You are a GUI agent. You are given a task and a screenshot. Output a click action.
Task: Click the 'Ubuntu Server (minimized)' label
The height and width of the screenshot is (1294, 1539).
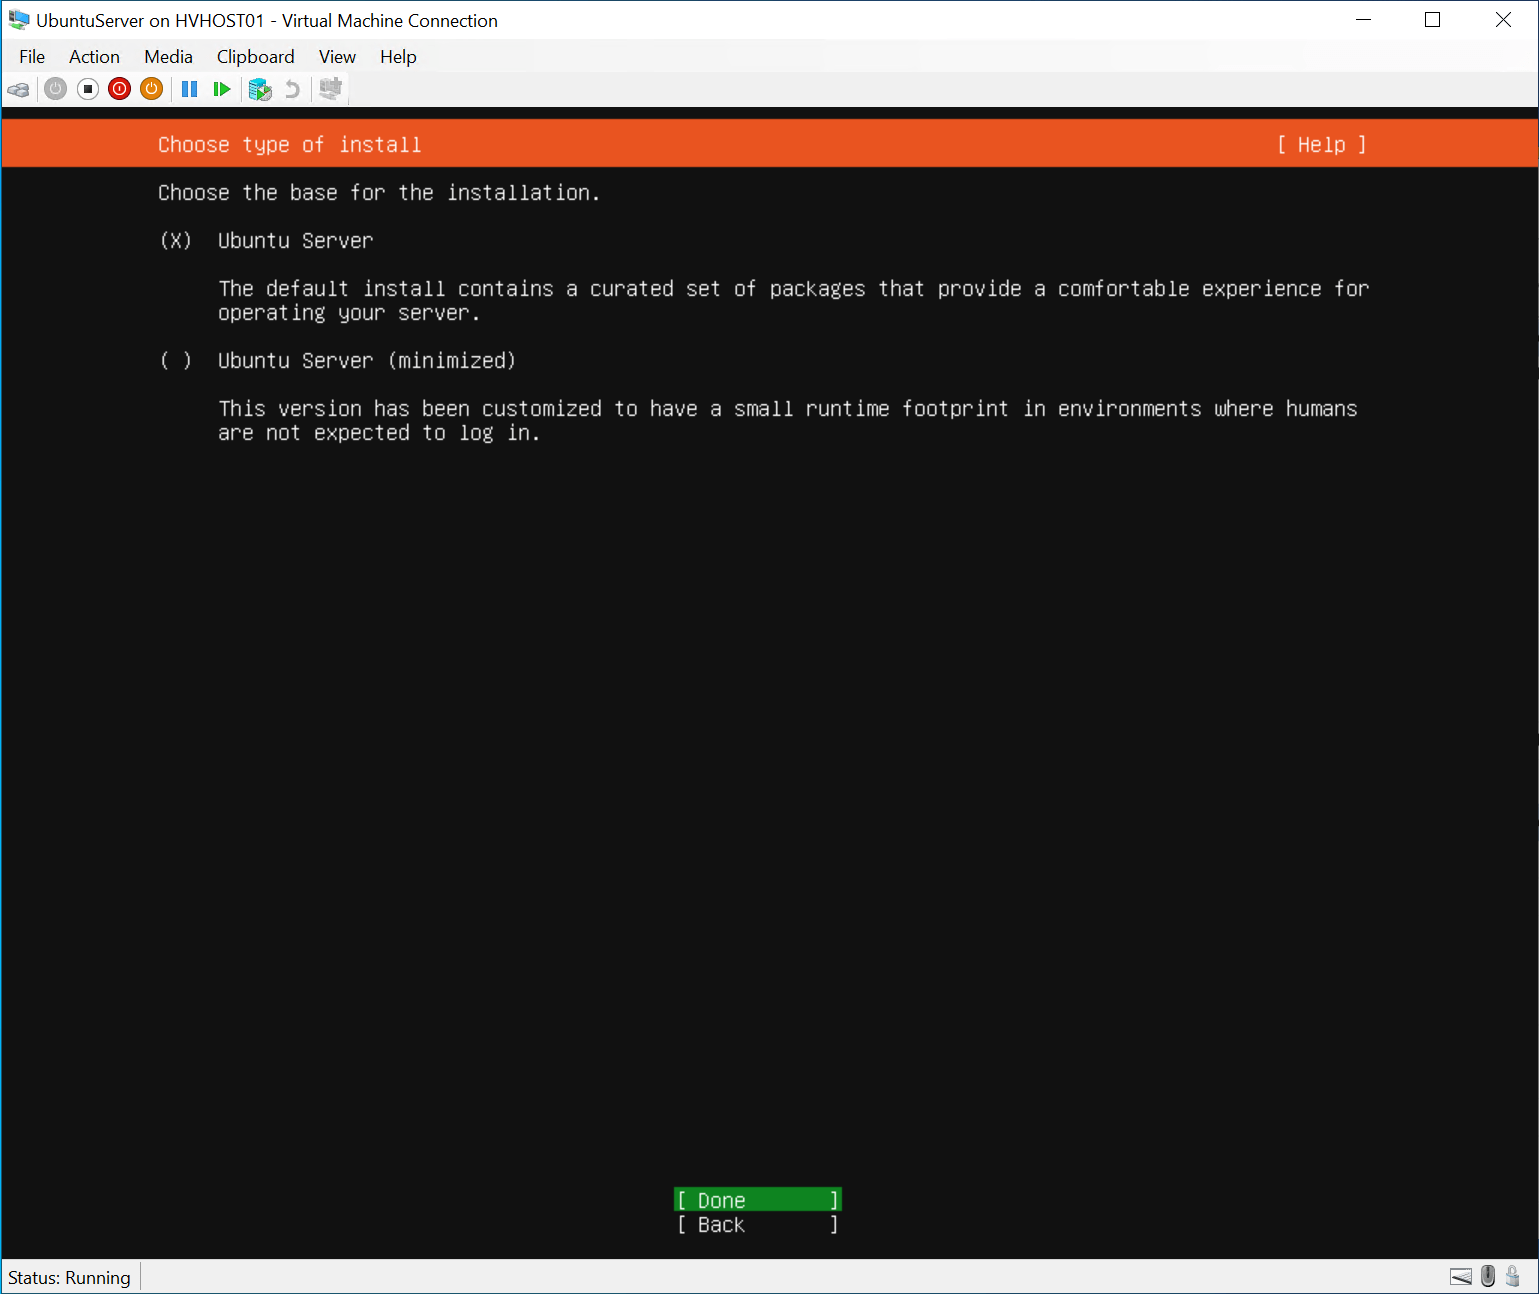[x=367, y=361]
